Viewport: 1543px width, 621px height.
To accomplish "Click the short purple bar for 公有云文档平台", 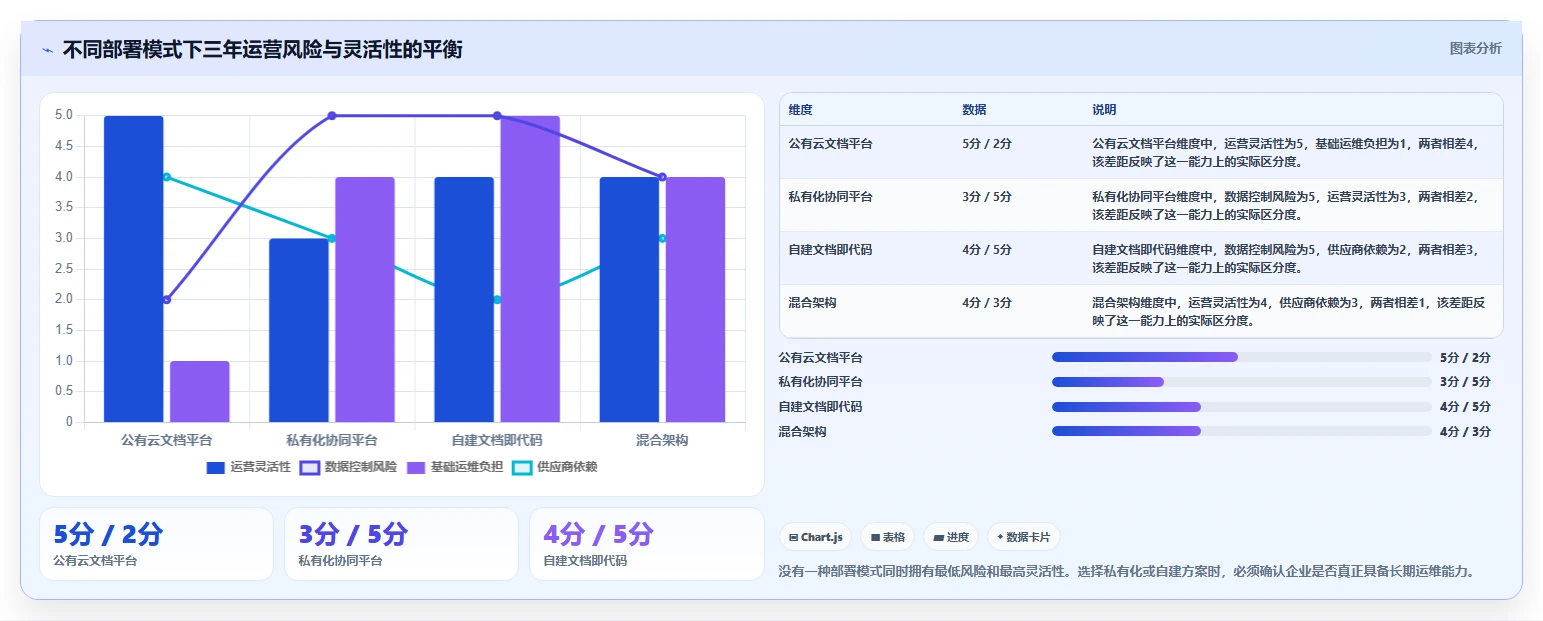I will (x=200, y=391).
